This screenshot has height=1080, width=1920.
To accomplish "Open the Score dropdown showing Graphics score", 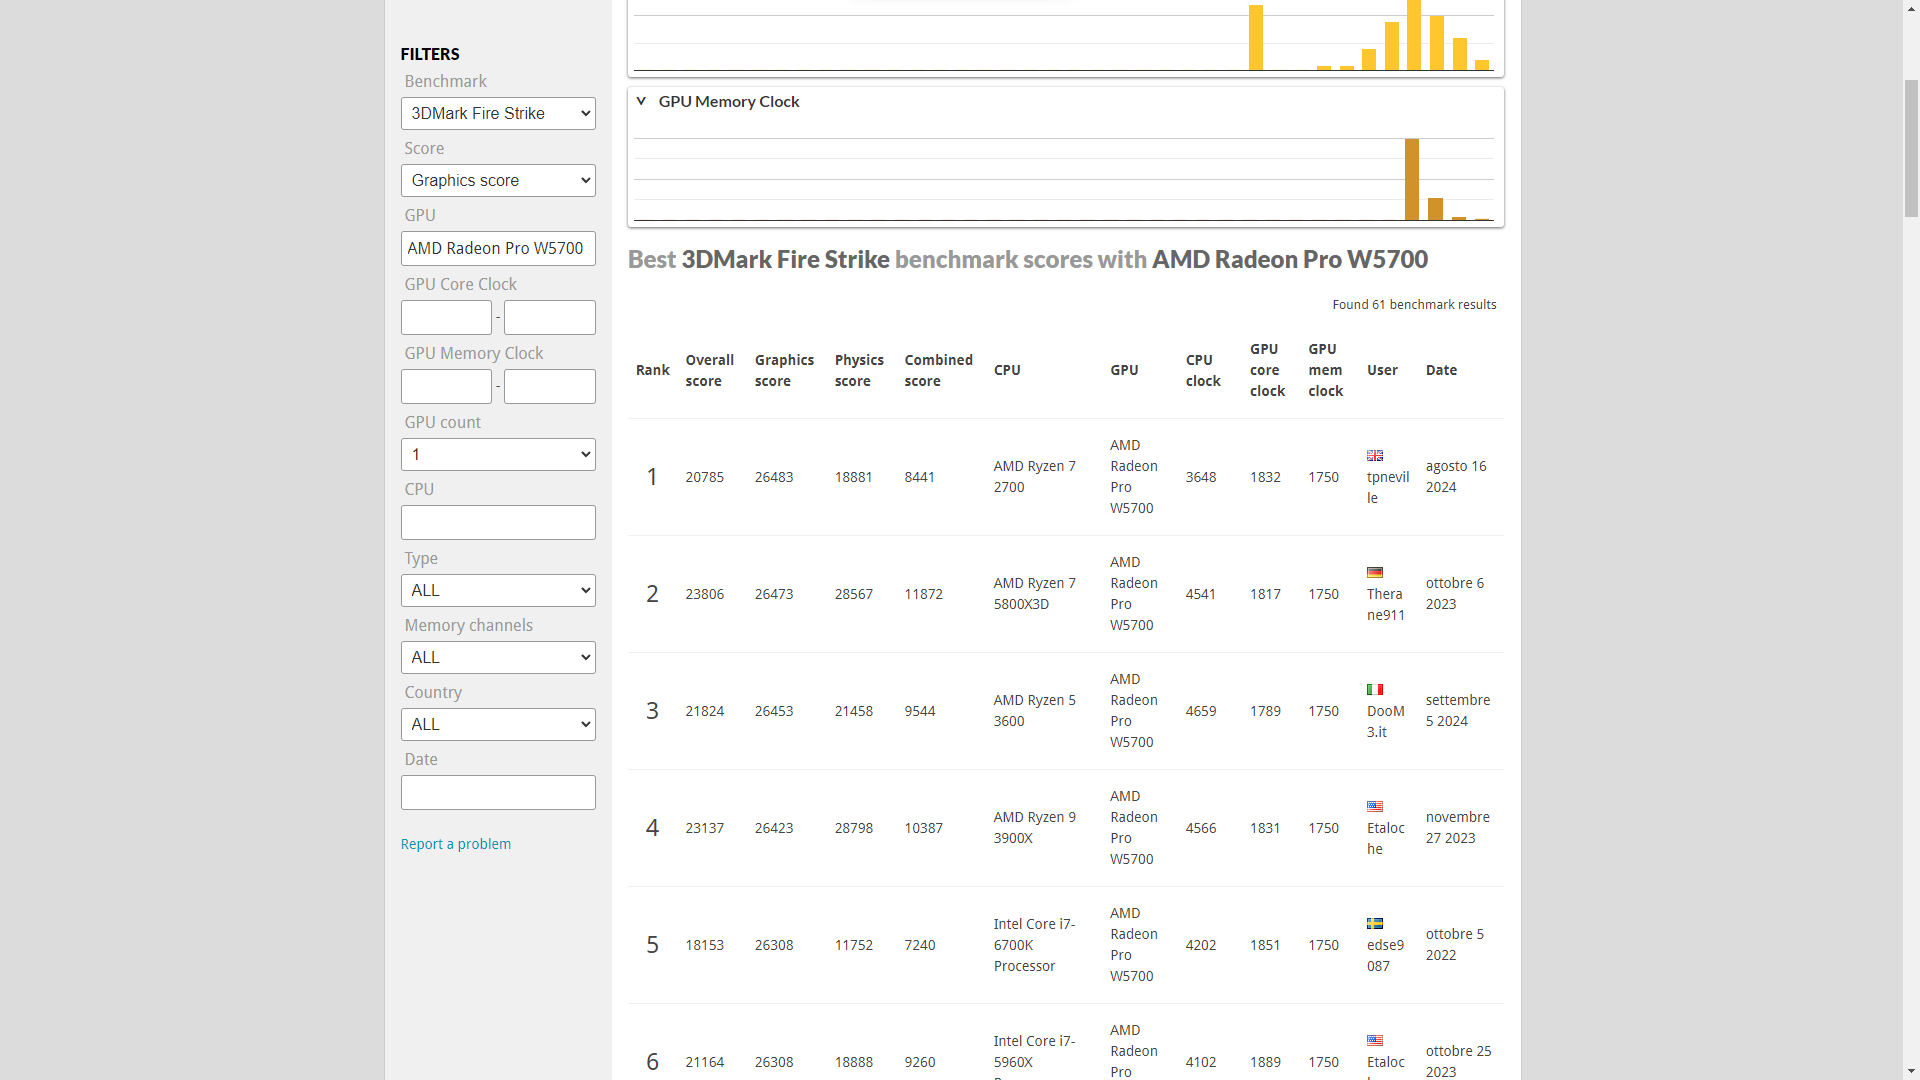I will (498, 181).
